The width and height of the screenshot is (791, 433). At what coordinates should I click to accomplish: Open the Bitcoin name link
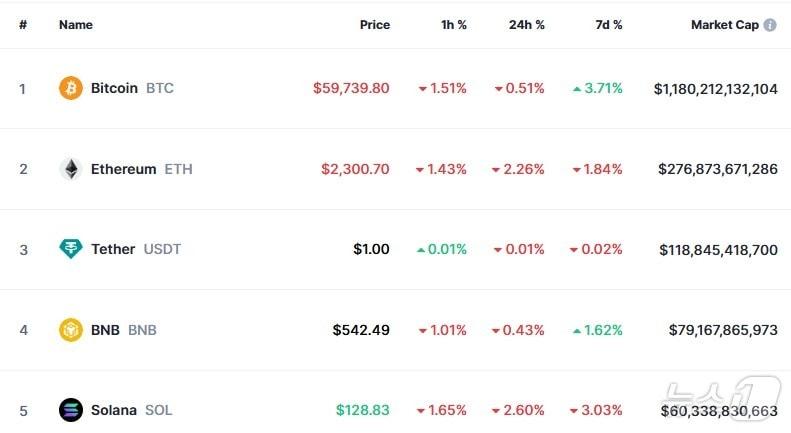(x=114, y=88)
